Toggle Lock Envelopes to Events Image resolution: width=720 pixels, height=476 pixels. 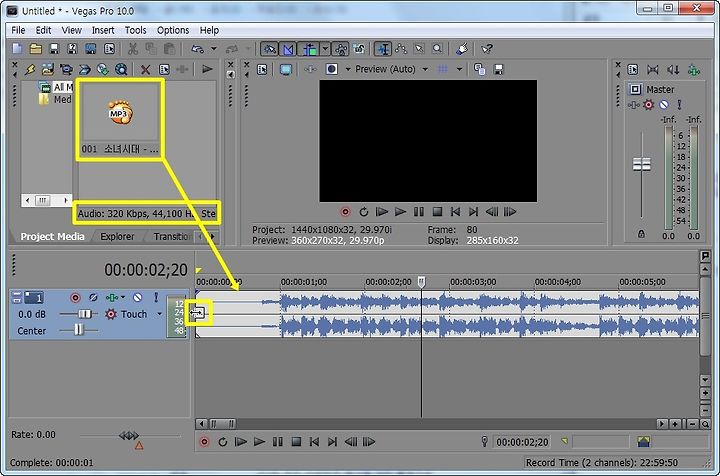coord(341,49)
